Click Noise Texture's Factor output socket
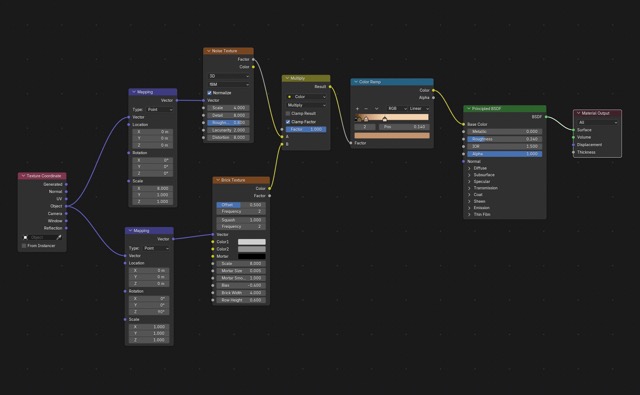Image resolution: width=640 pixels, height=395 pixels. [253, 60]
